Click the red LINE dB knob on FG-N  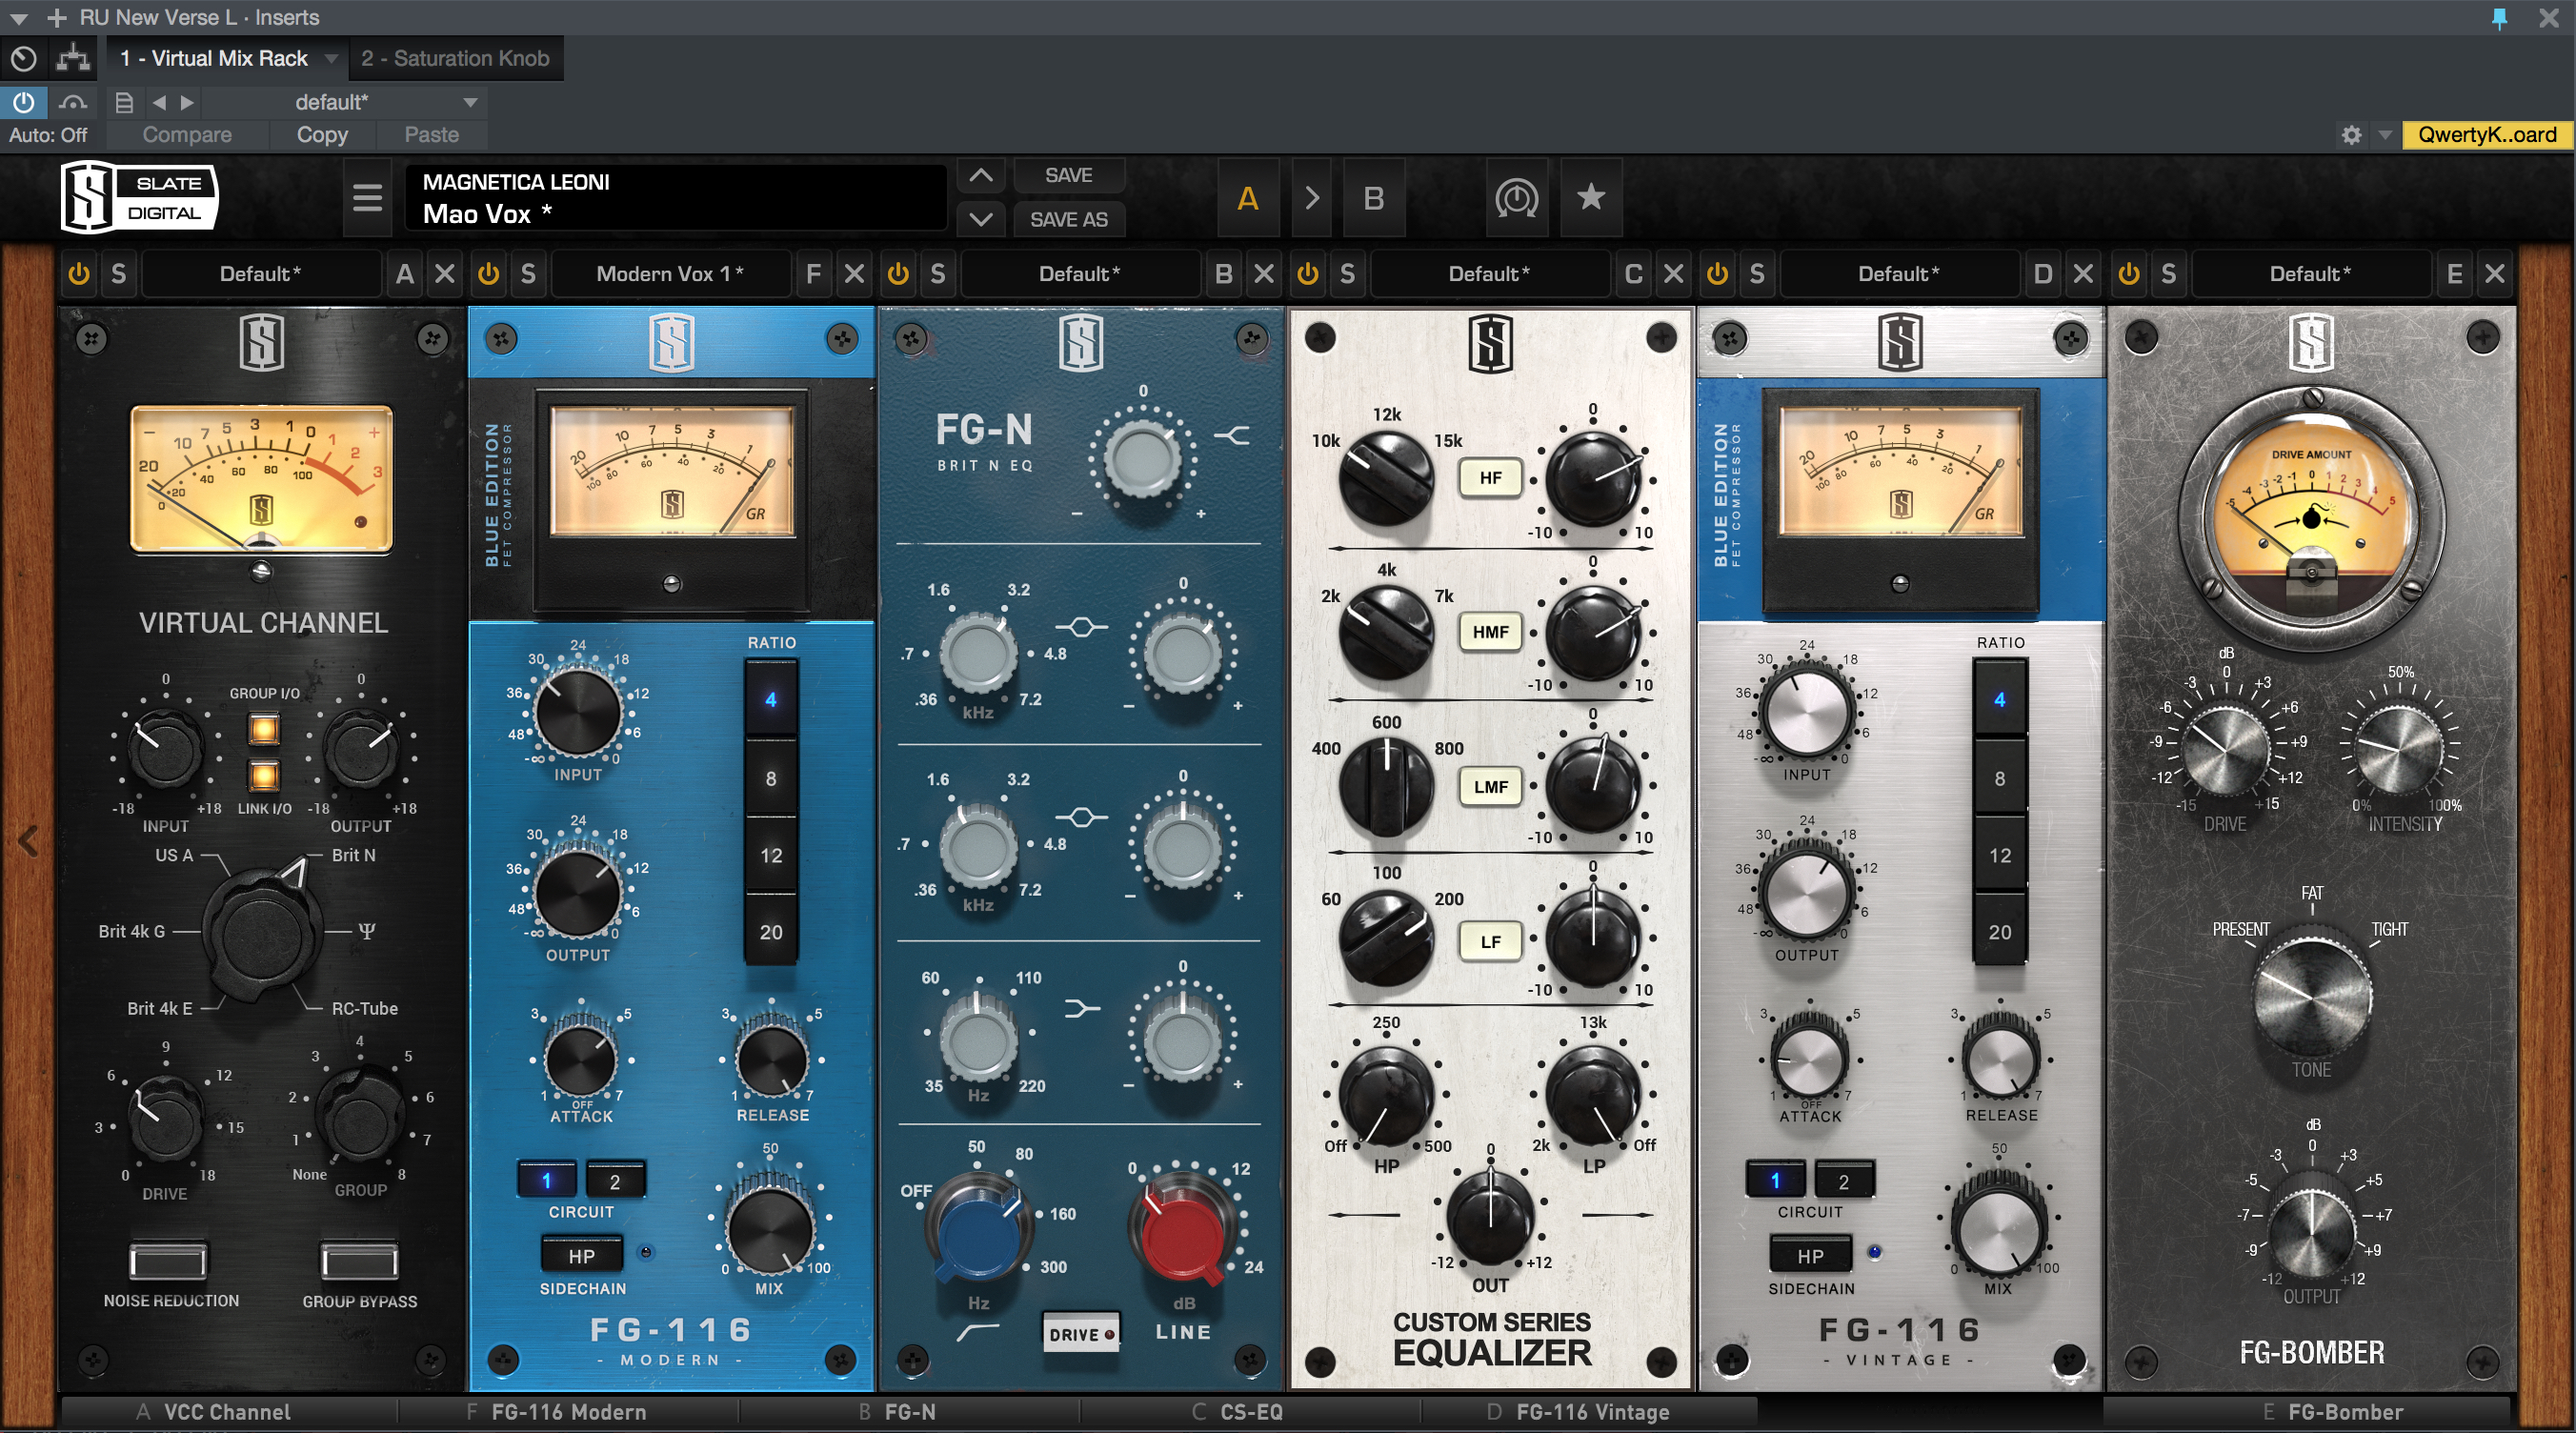[1183, 1234]
